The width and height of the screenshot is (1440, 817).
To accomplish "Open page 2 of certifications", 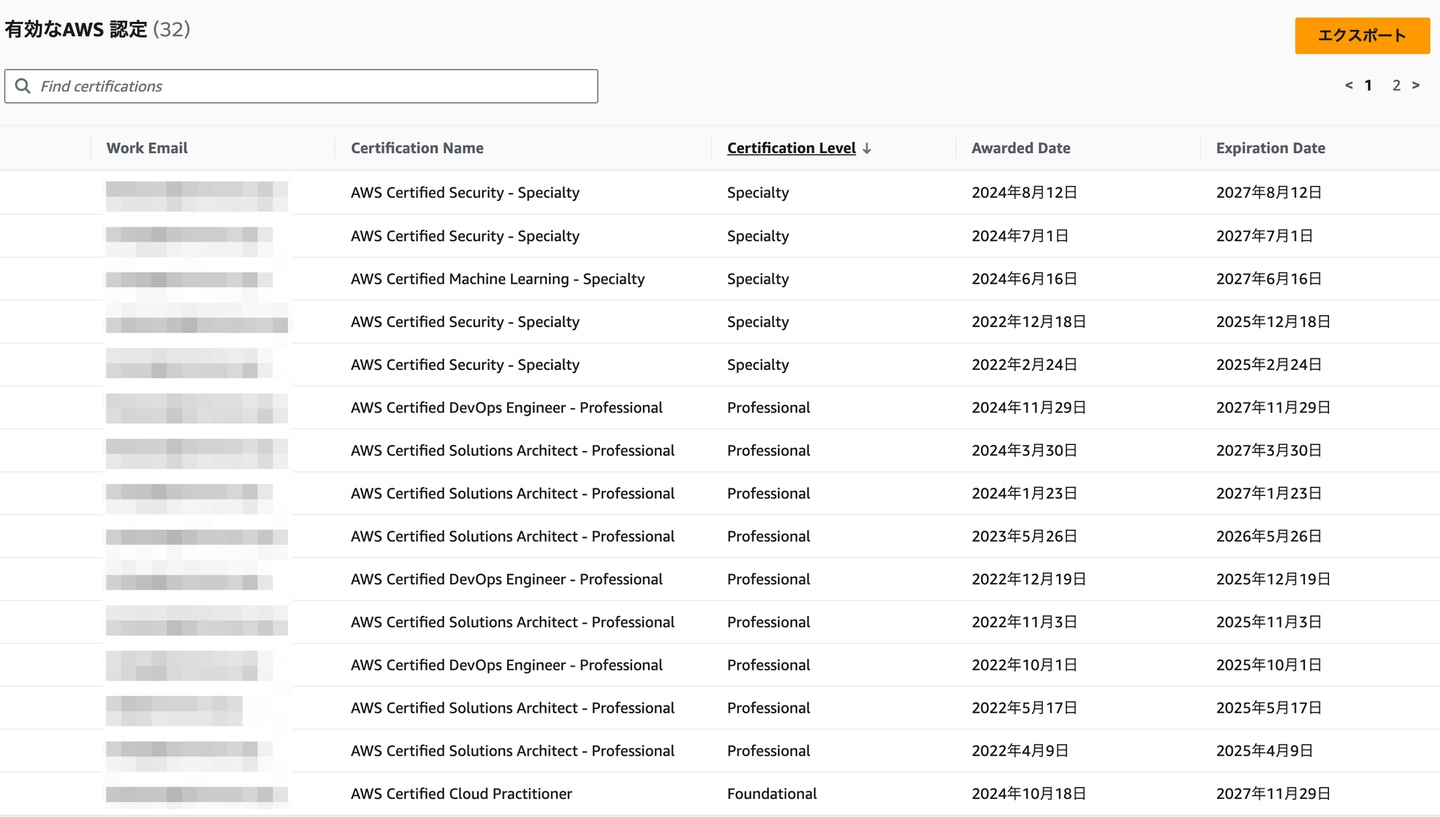I will coord(1396,86).
